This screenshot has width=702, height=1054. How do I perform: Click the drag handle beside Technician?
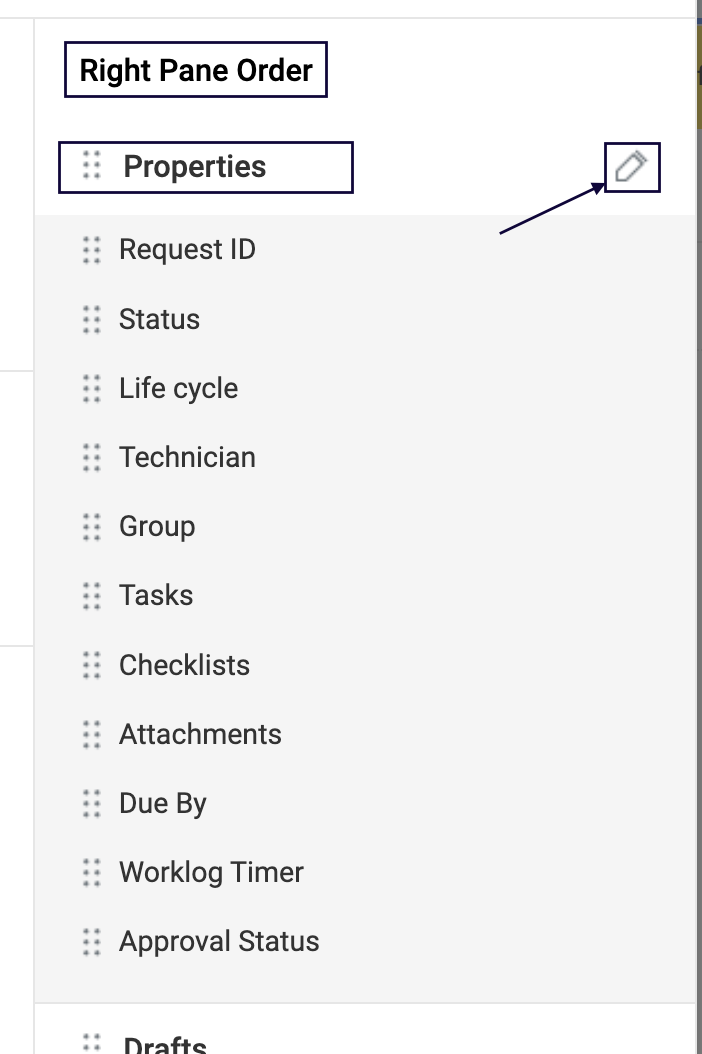tap(92, 457)
